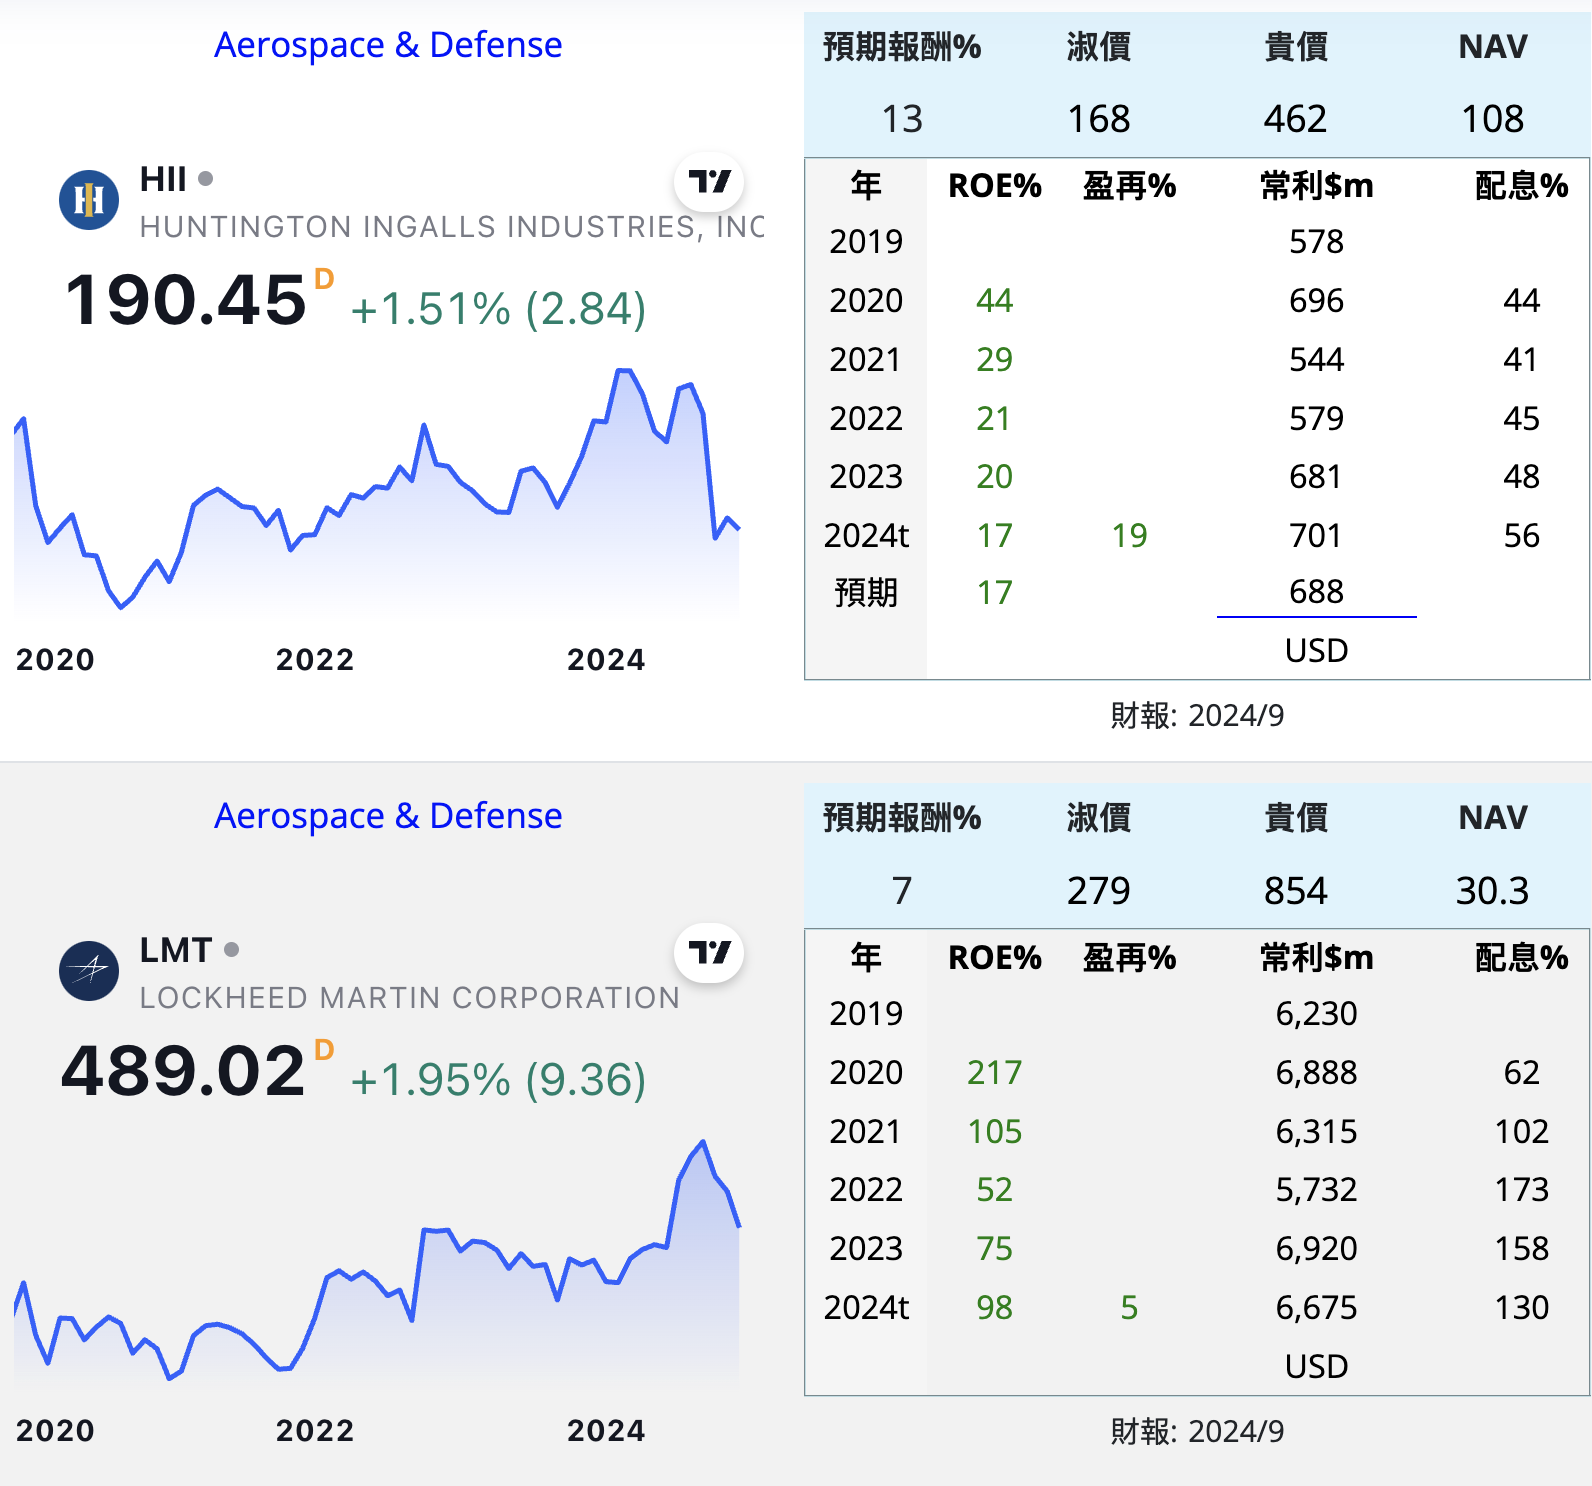Click the 財報: 2024/9 note under HII table
Screen dimensions: 1592x1486
point(1197,716)
